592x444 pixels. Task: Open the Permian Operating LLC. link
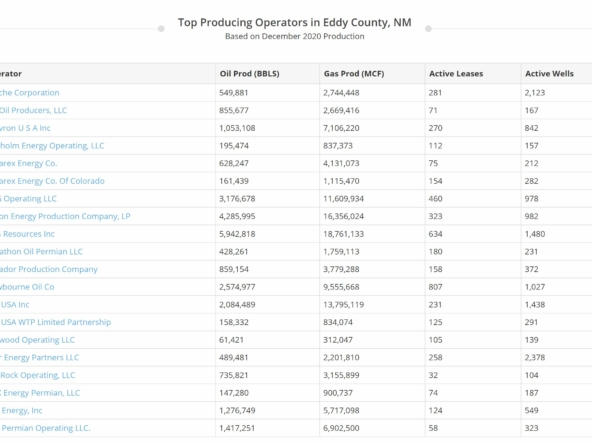[45, 428]
